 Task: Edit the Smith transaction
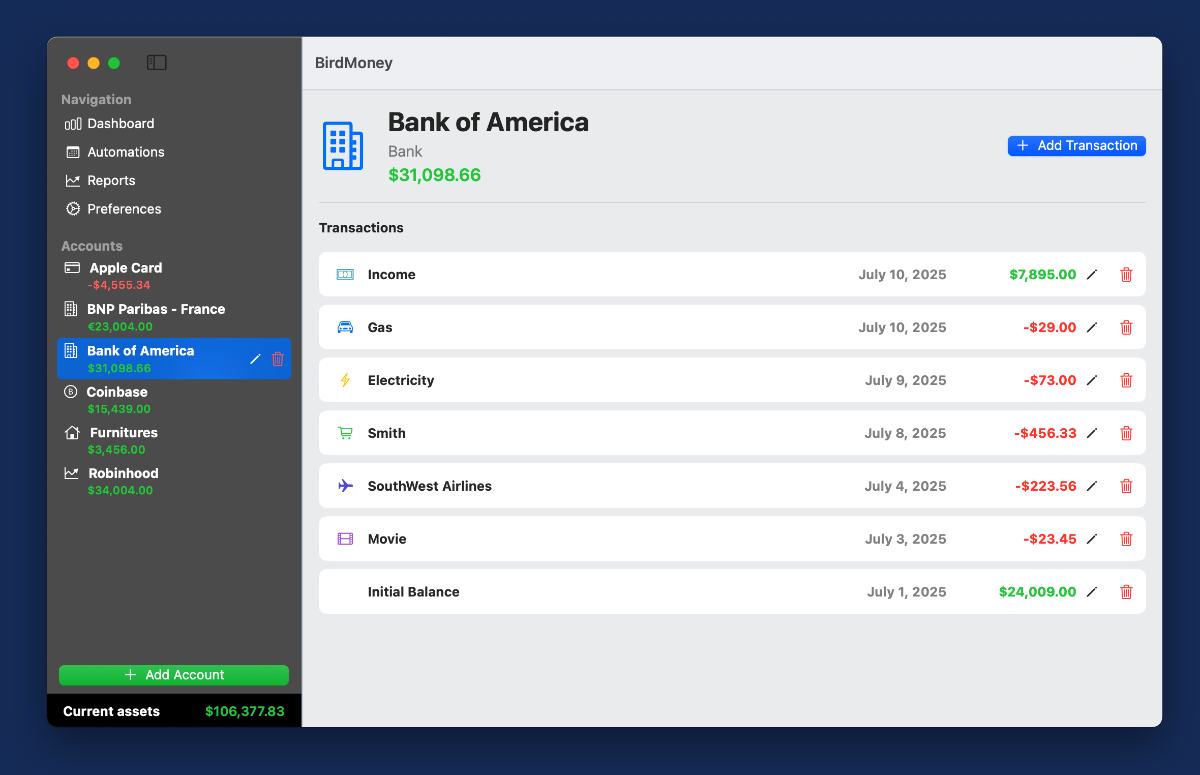coord(1092,433)
